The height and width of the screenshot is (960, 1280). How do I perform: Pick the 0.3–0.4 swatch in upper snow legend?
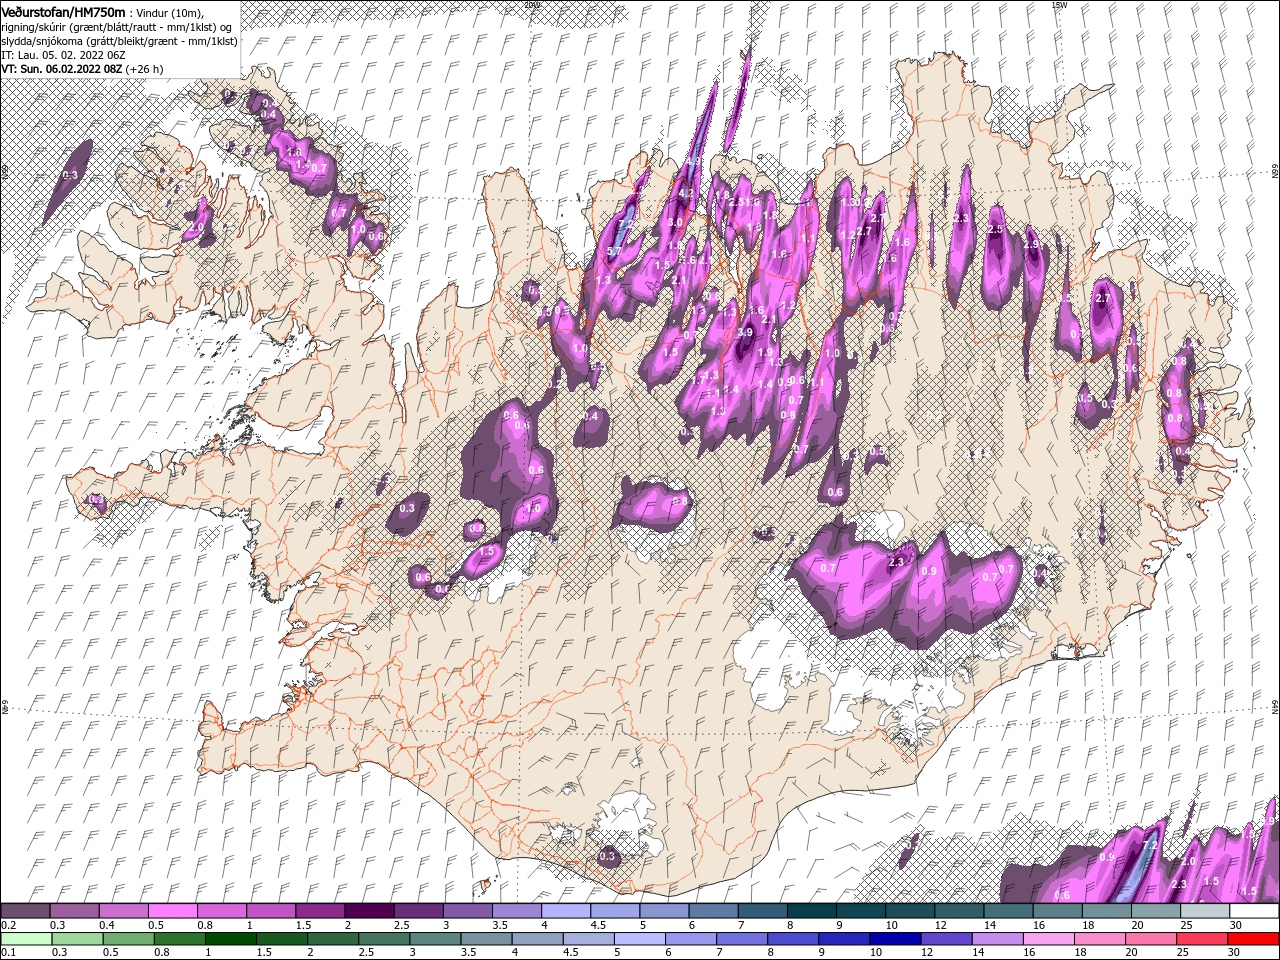point(74,911)
